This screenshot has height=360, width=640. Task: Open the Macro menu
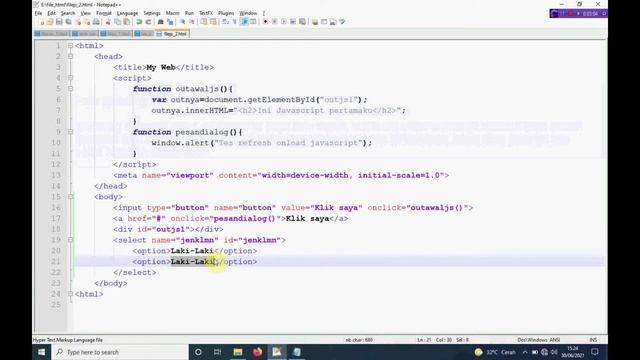173,13
